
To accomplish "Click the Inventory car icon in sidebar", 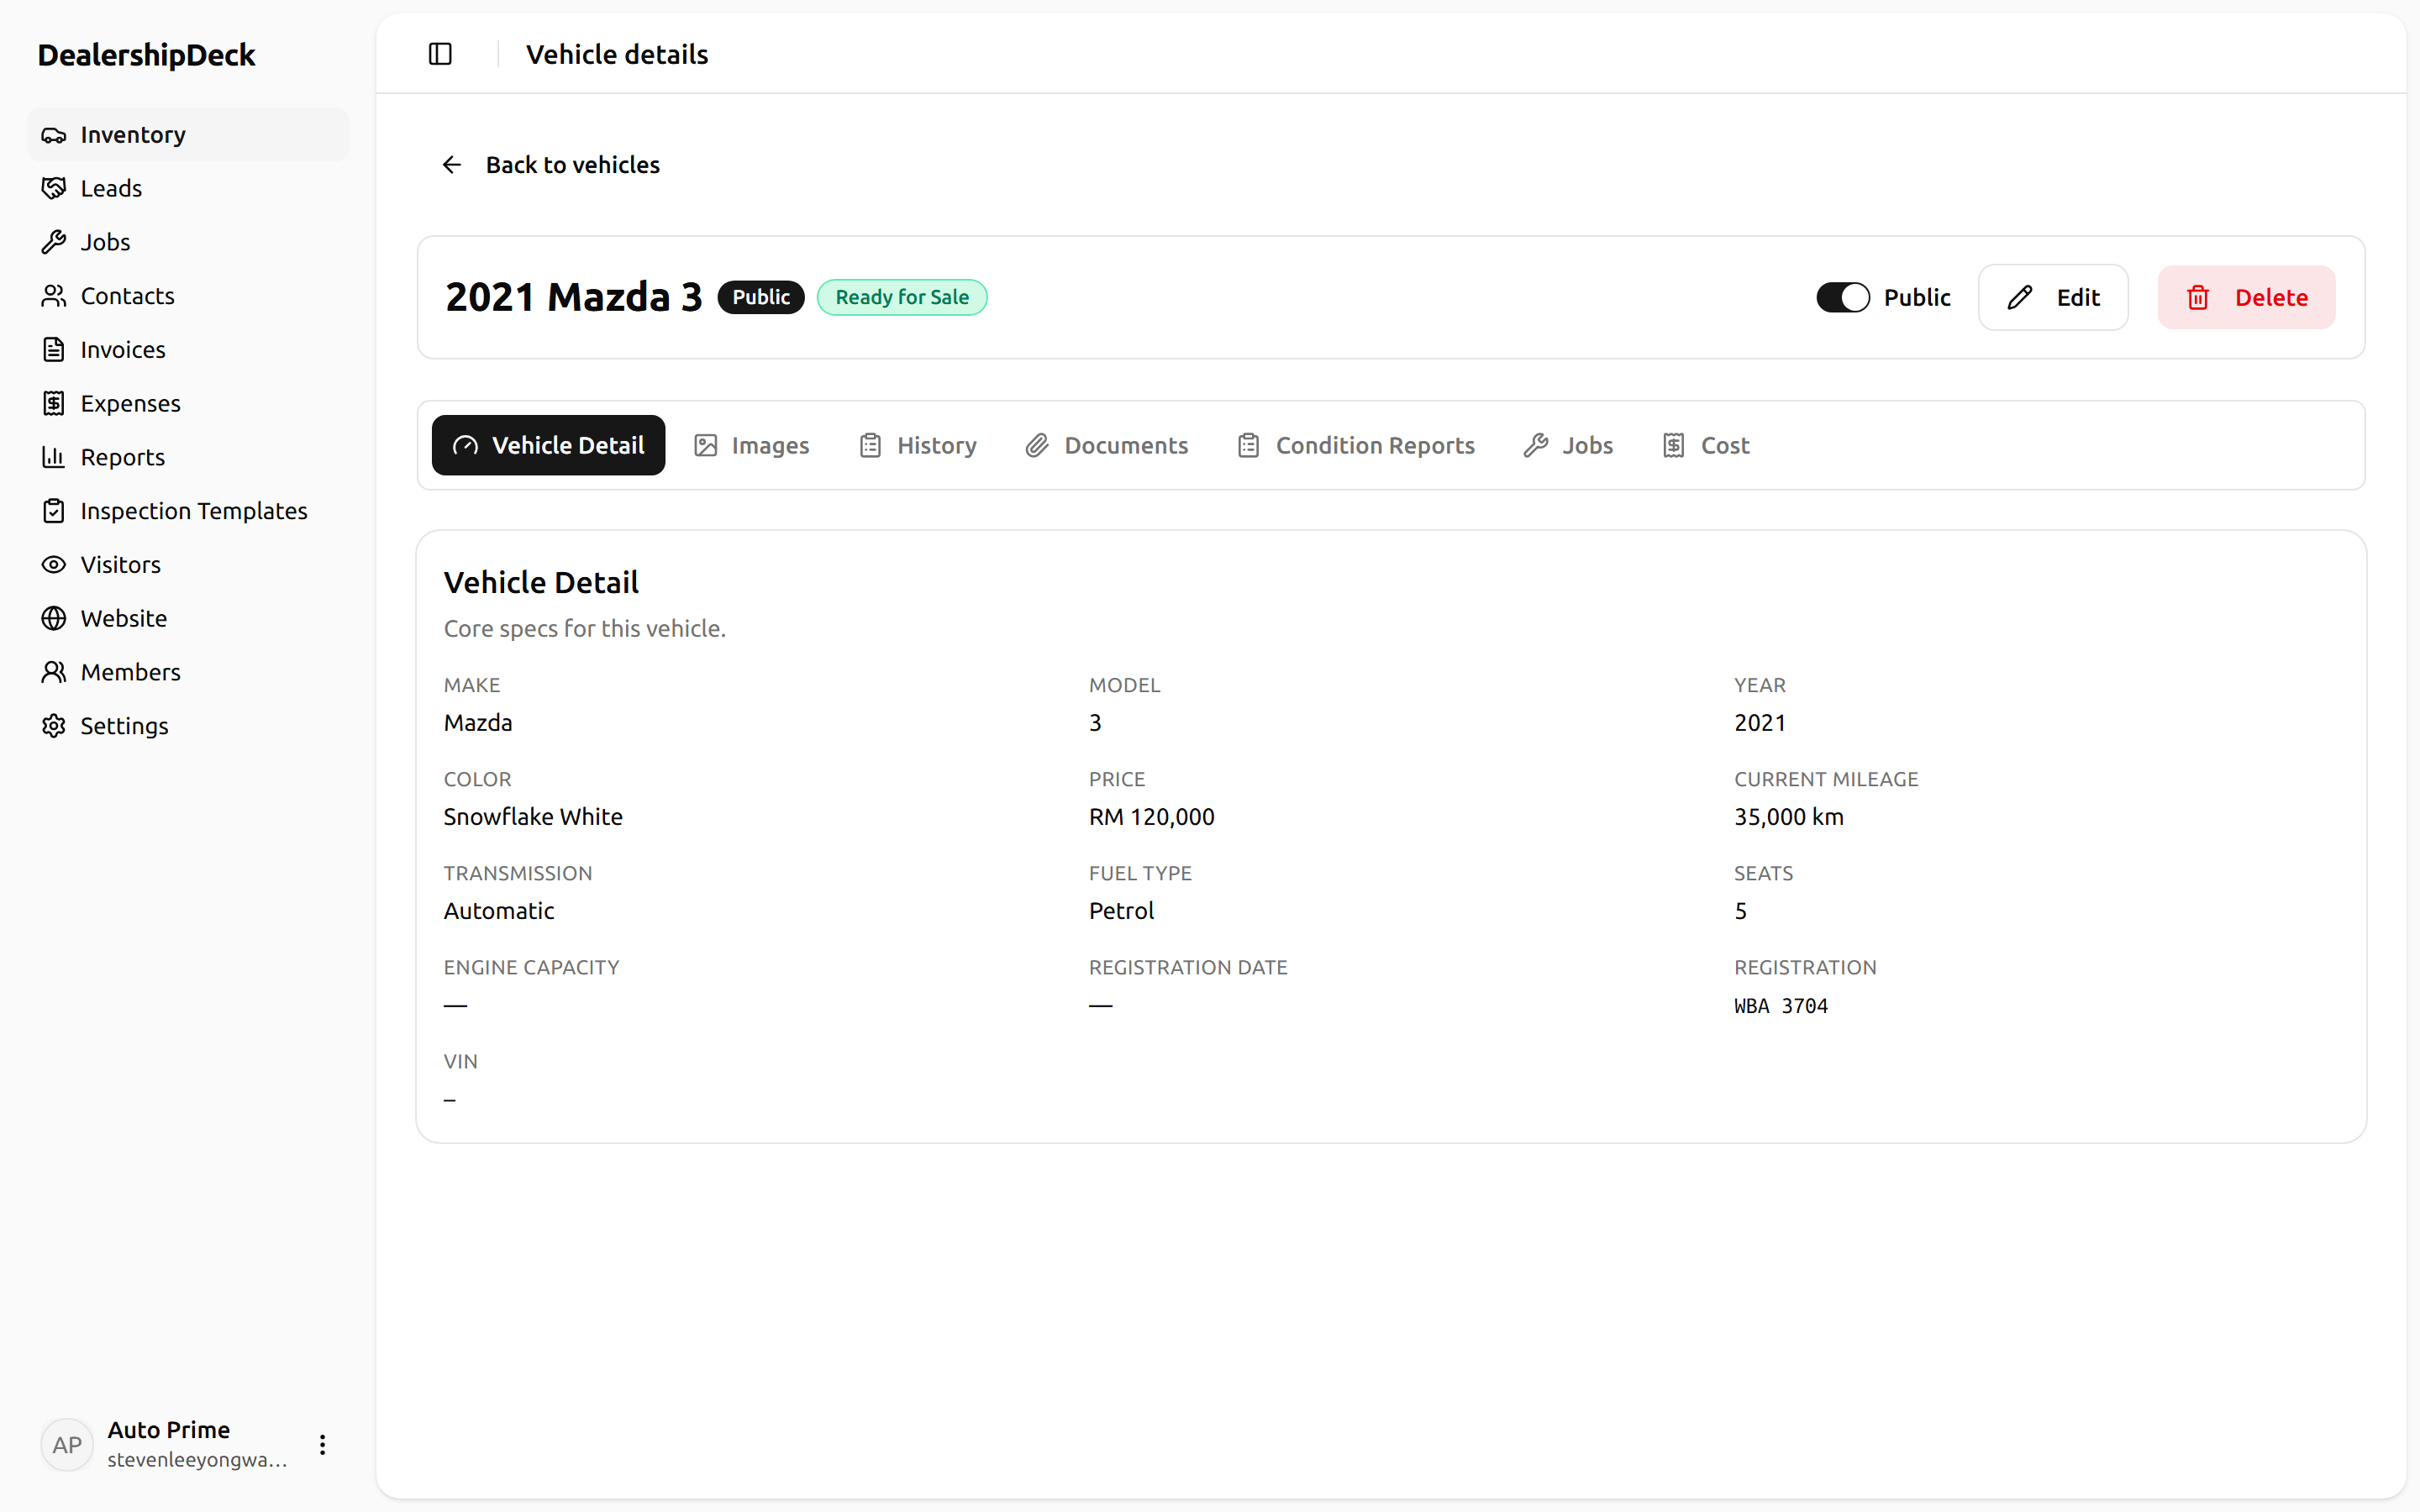I will (x=54, y=135).
